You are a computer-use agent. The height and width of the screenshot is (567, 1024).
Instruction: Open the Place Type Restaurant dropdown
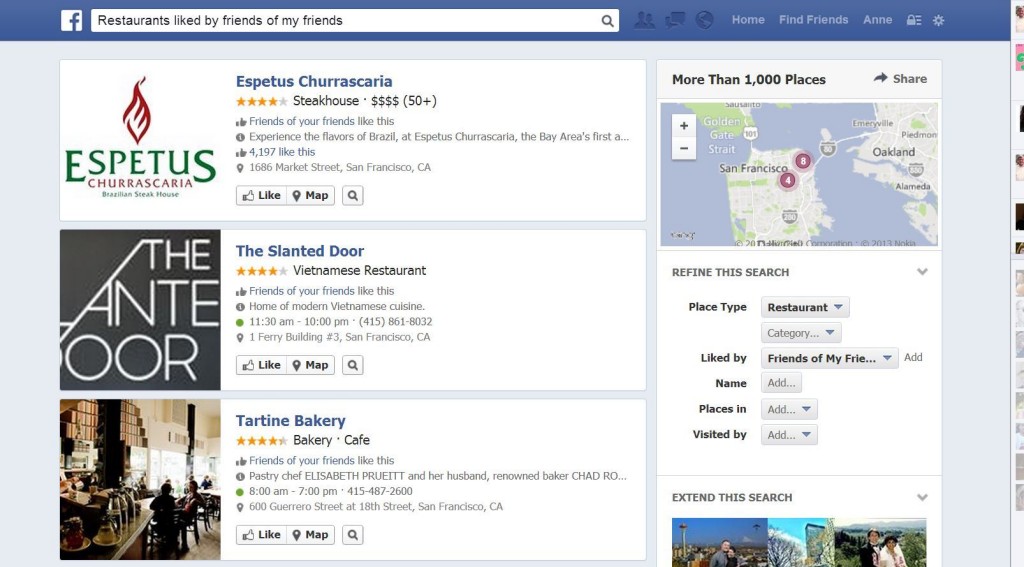(x=805, y=307)
